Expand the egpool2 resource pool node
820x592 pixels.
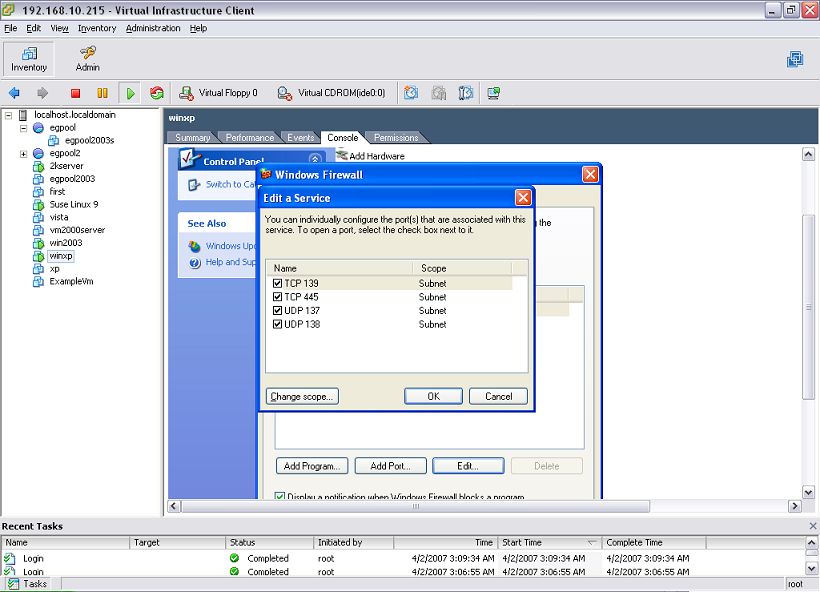pyautogui.click(x=24, y=154)
